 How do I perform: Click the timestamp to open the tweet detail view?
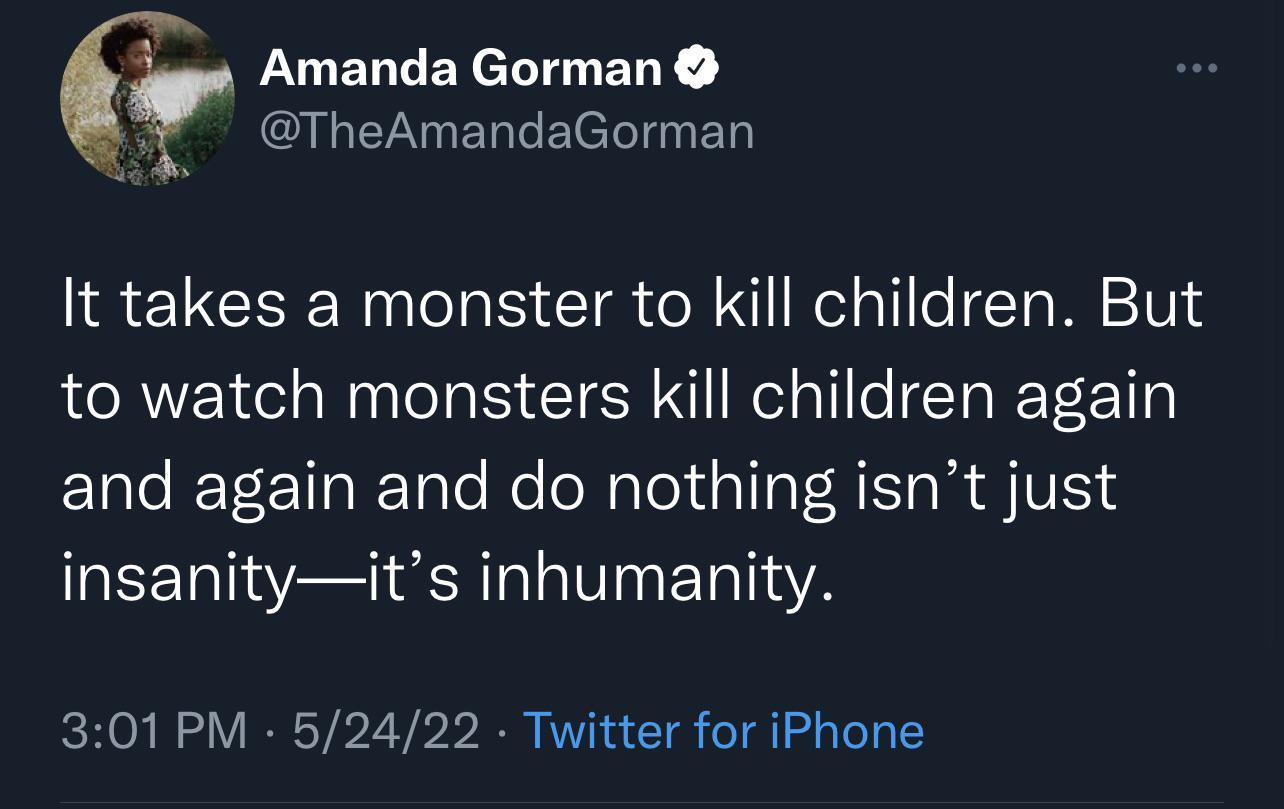[x=157, y=730]
